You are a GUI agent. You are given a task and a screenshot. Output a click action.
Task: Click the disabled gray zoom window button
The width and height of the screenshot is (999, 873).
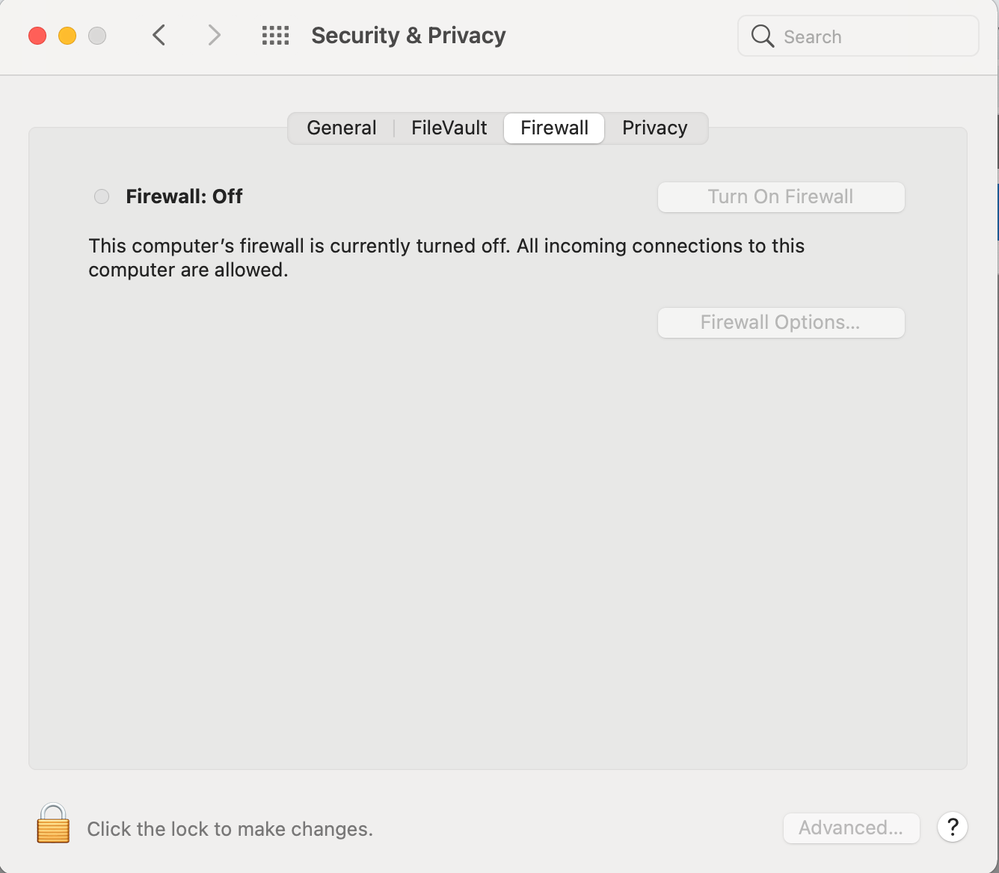point(97,36)
